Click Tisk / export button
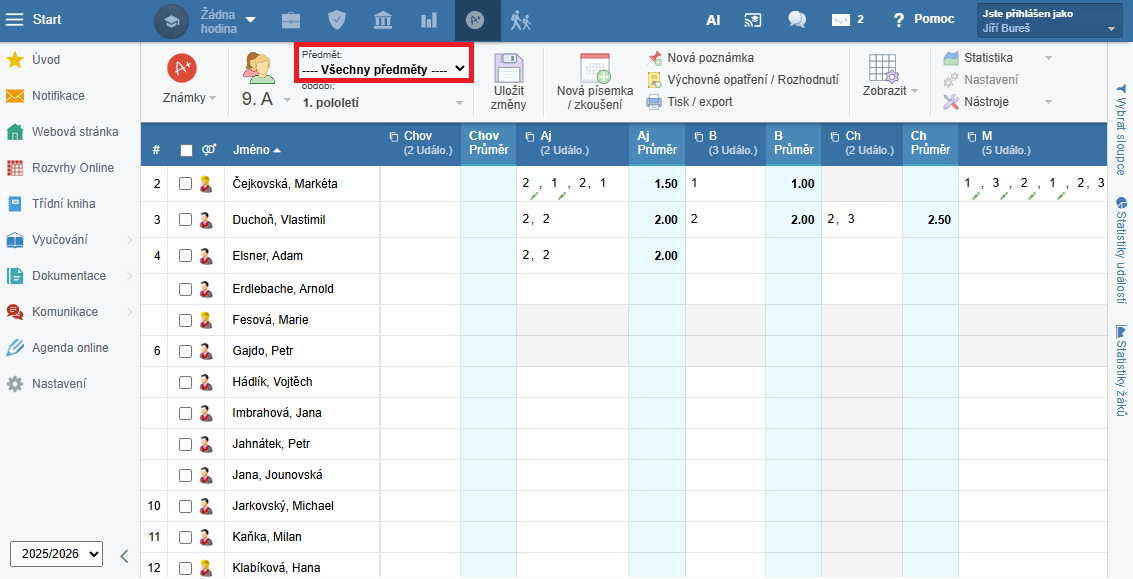 click(x=699, y=102)
